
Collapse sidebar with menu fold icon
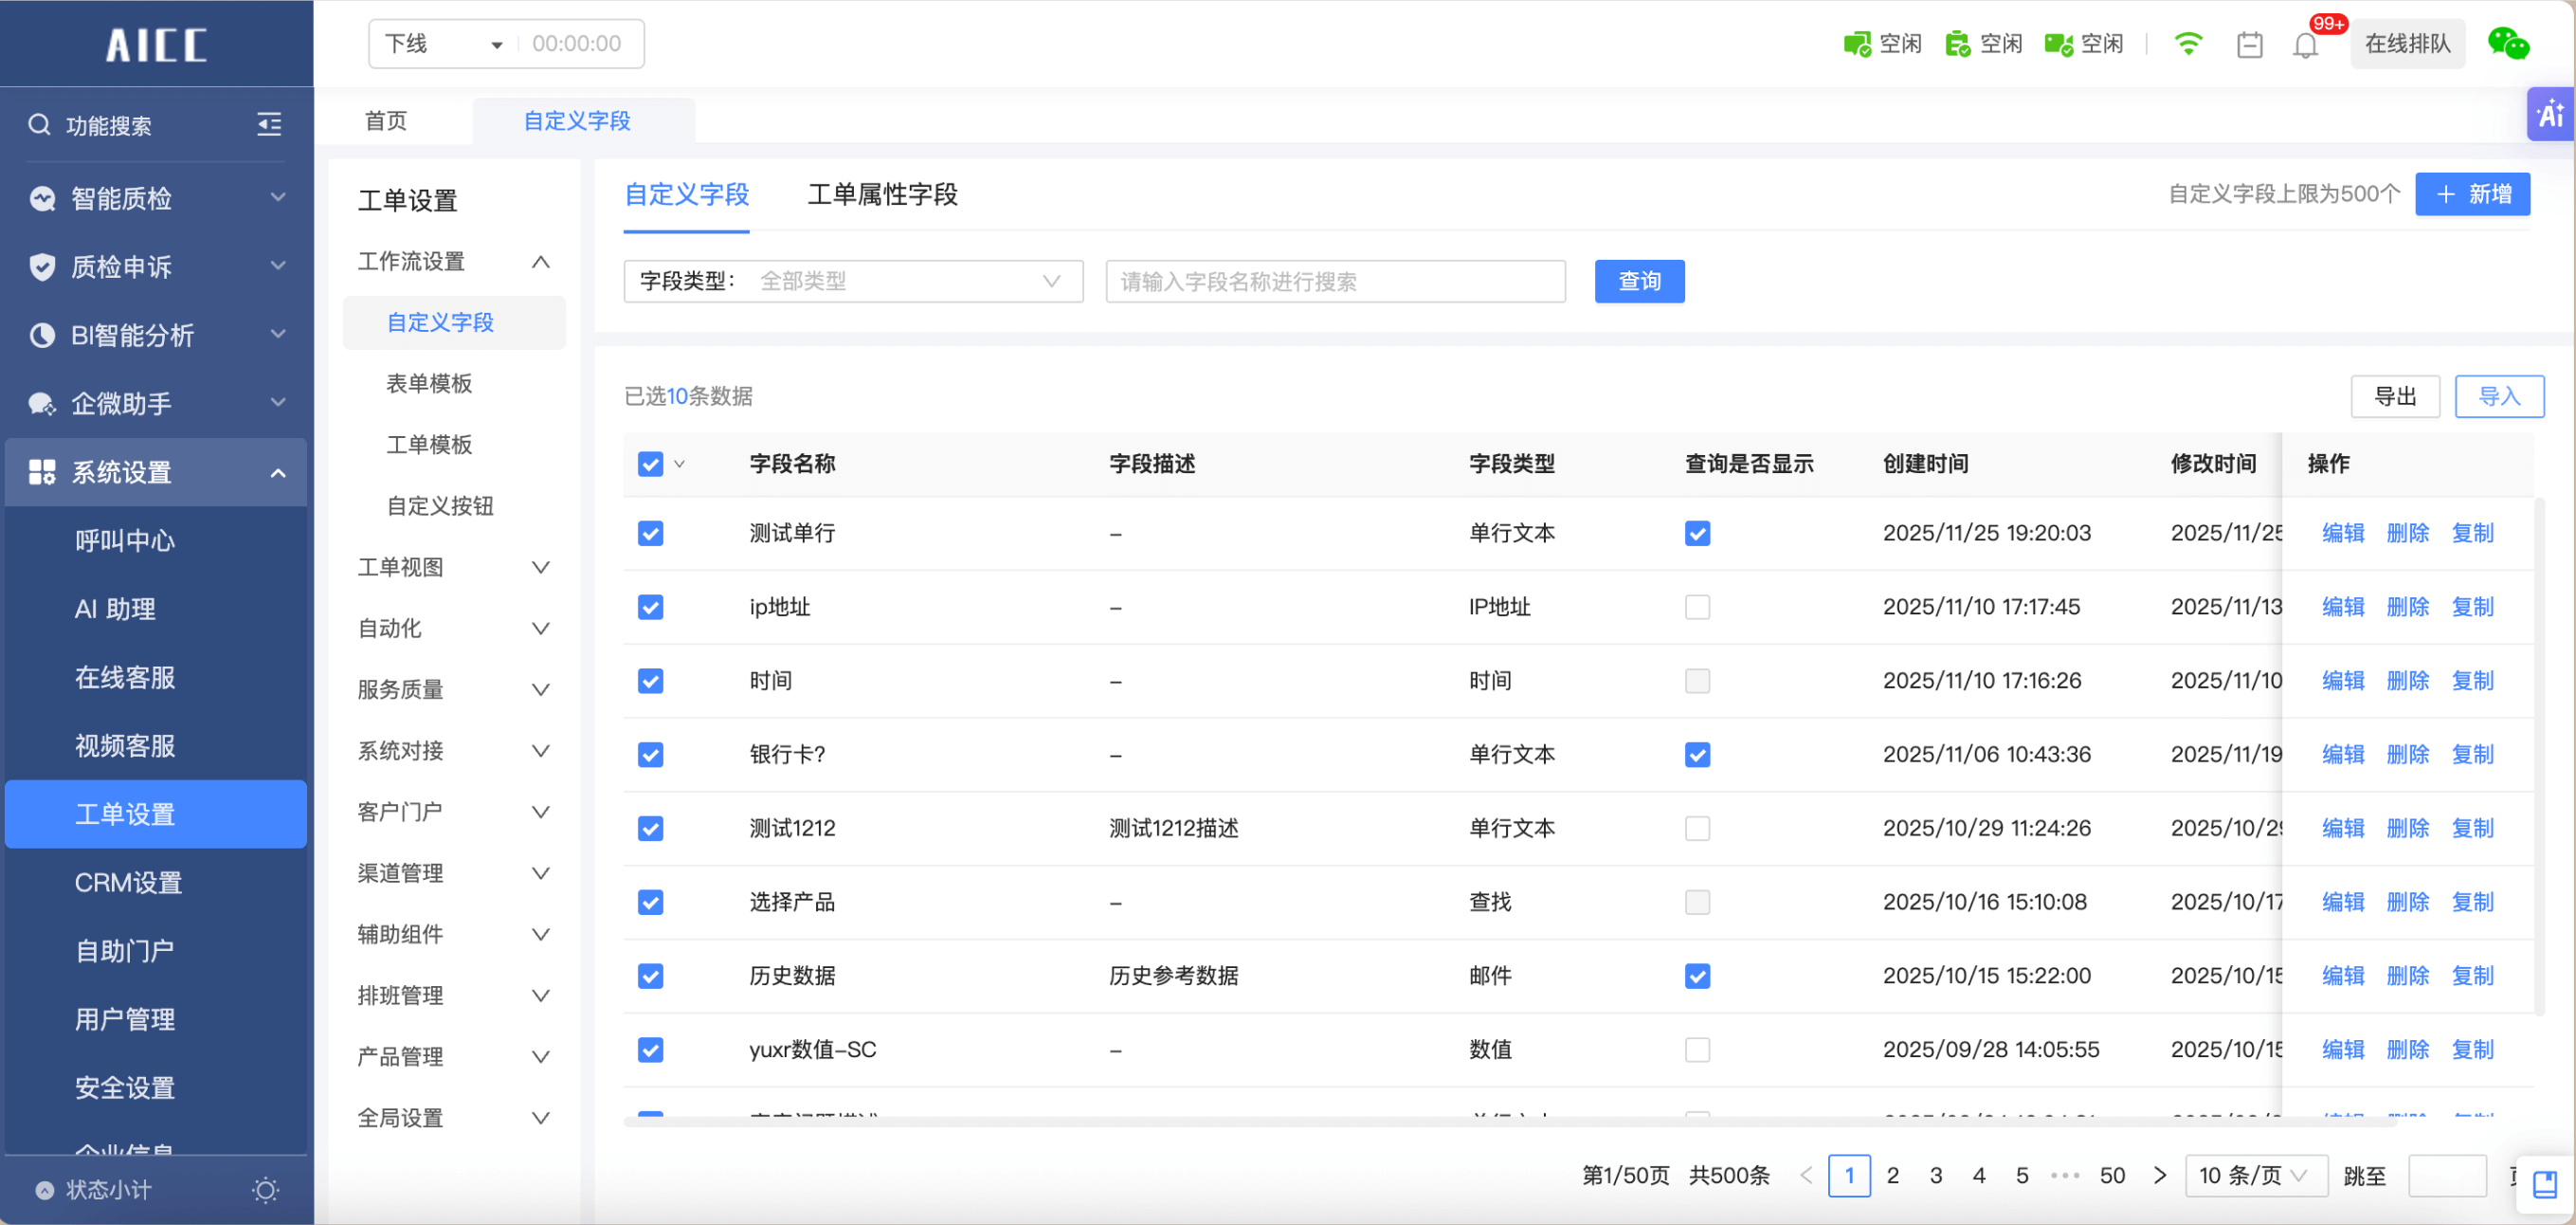tap(269, 124)
